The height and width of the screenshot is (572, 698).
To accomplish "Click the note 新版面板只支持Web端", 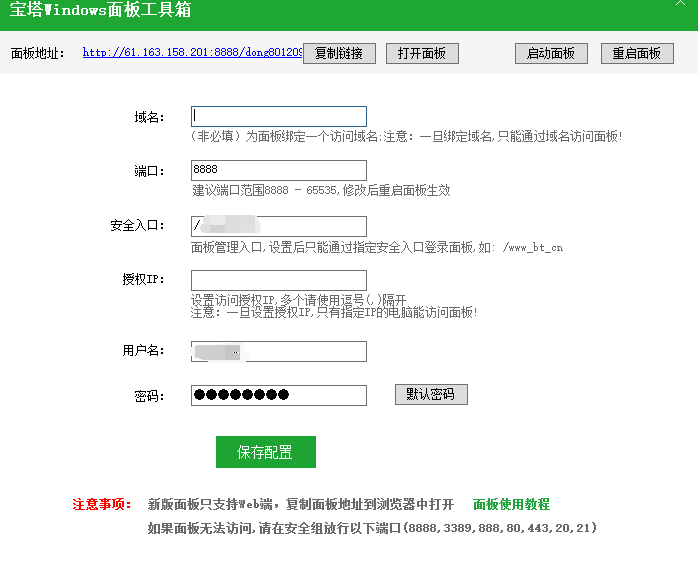I will (301, 504).
